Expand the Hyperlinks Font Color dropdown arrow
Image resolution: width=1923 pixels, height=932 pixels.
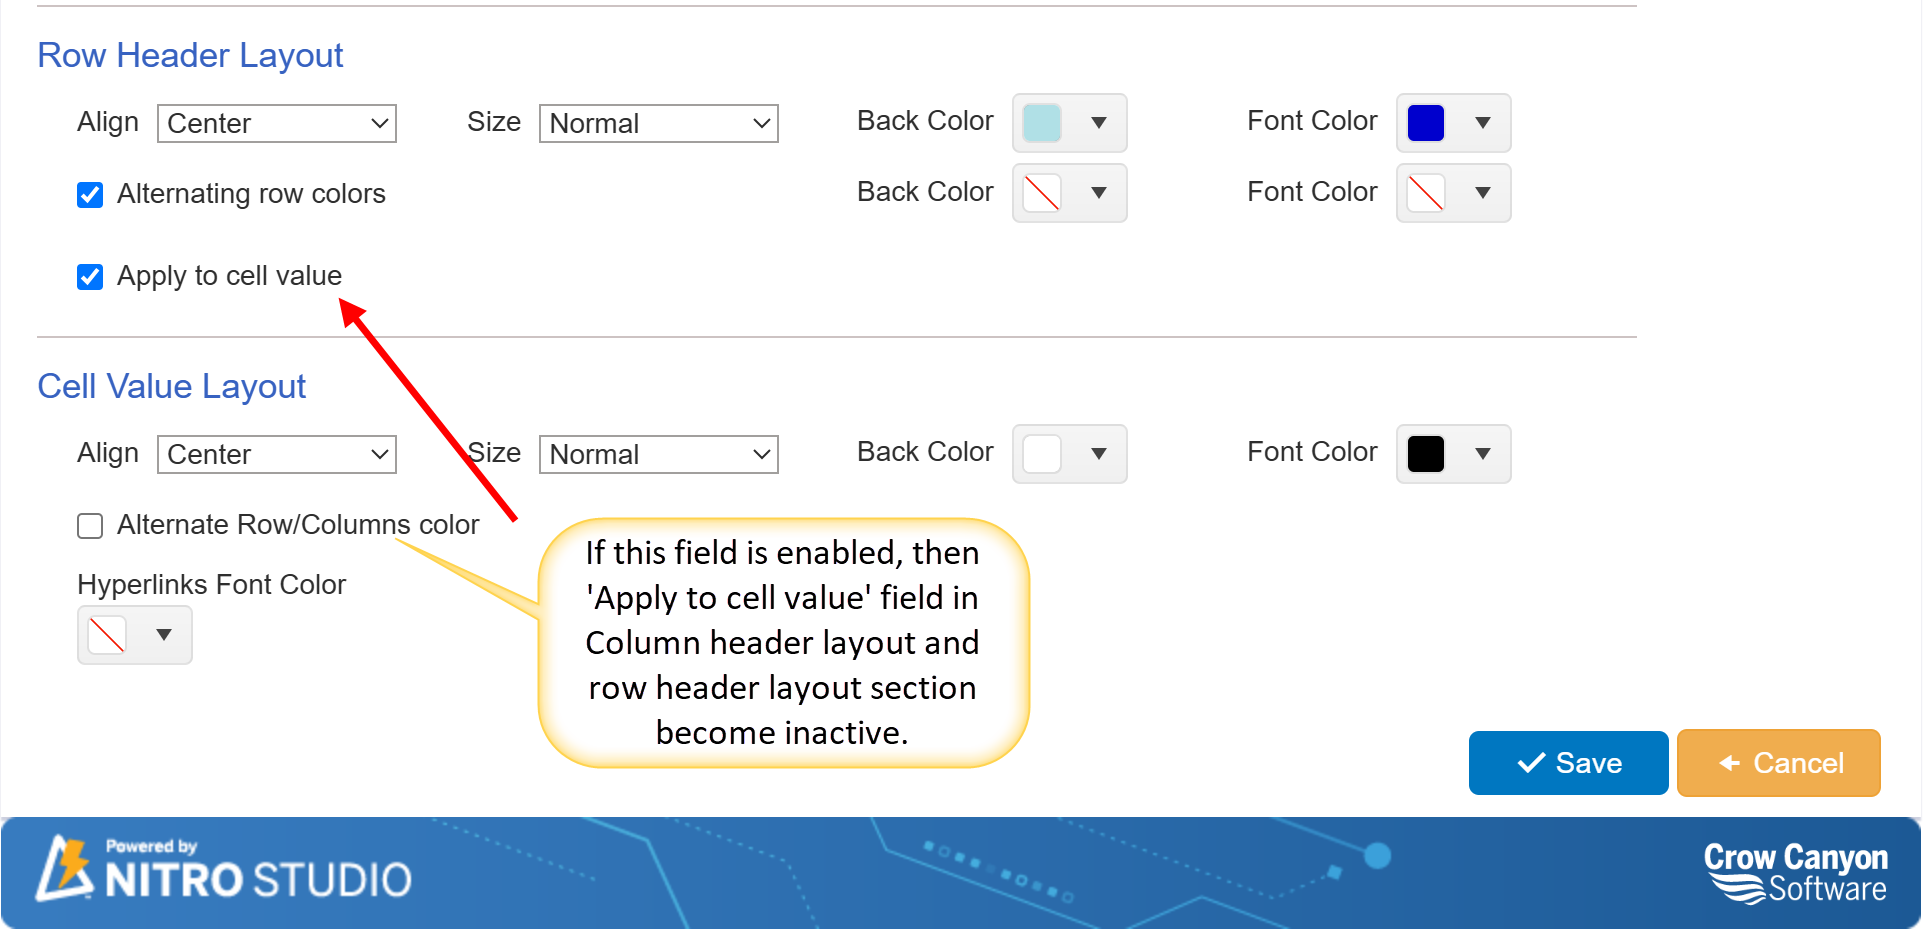164,635
